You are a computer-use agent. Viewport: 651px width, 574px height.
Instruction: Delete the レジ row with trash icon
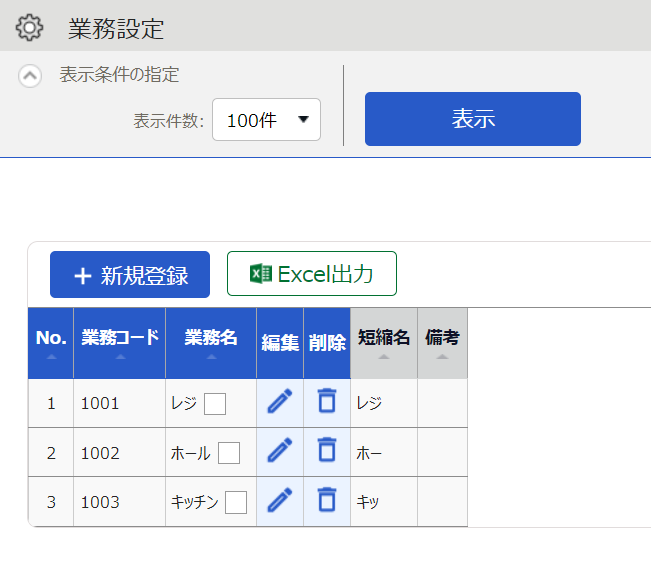[x=327, y=401]
